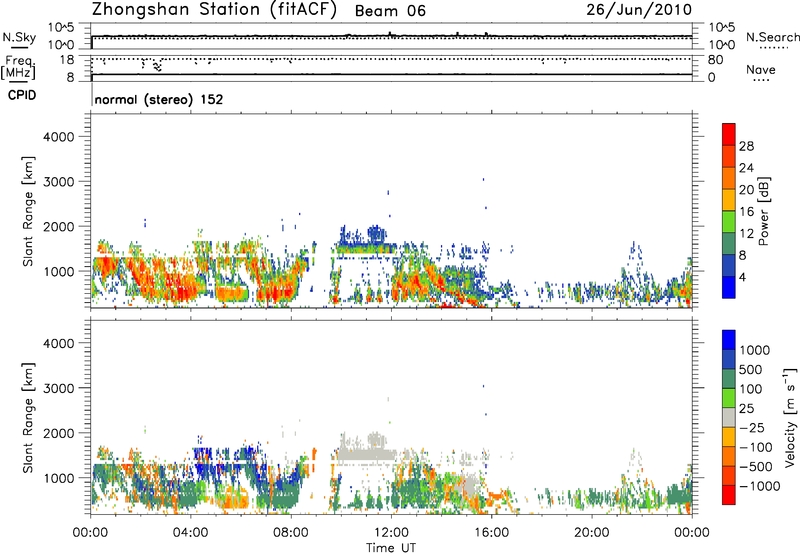Click the 'N.Sky' legend label
This screenshot has height=554, width=800.
tap(19, 37)
